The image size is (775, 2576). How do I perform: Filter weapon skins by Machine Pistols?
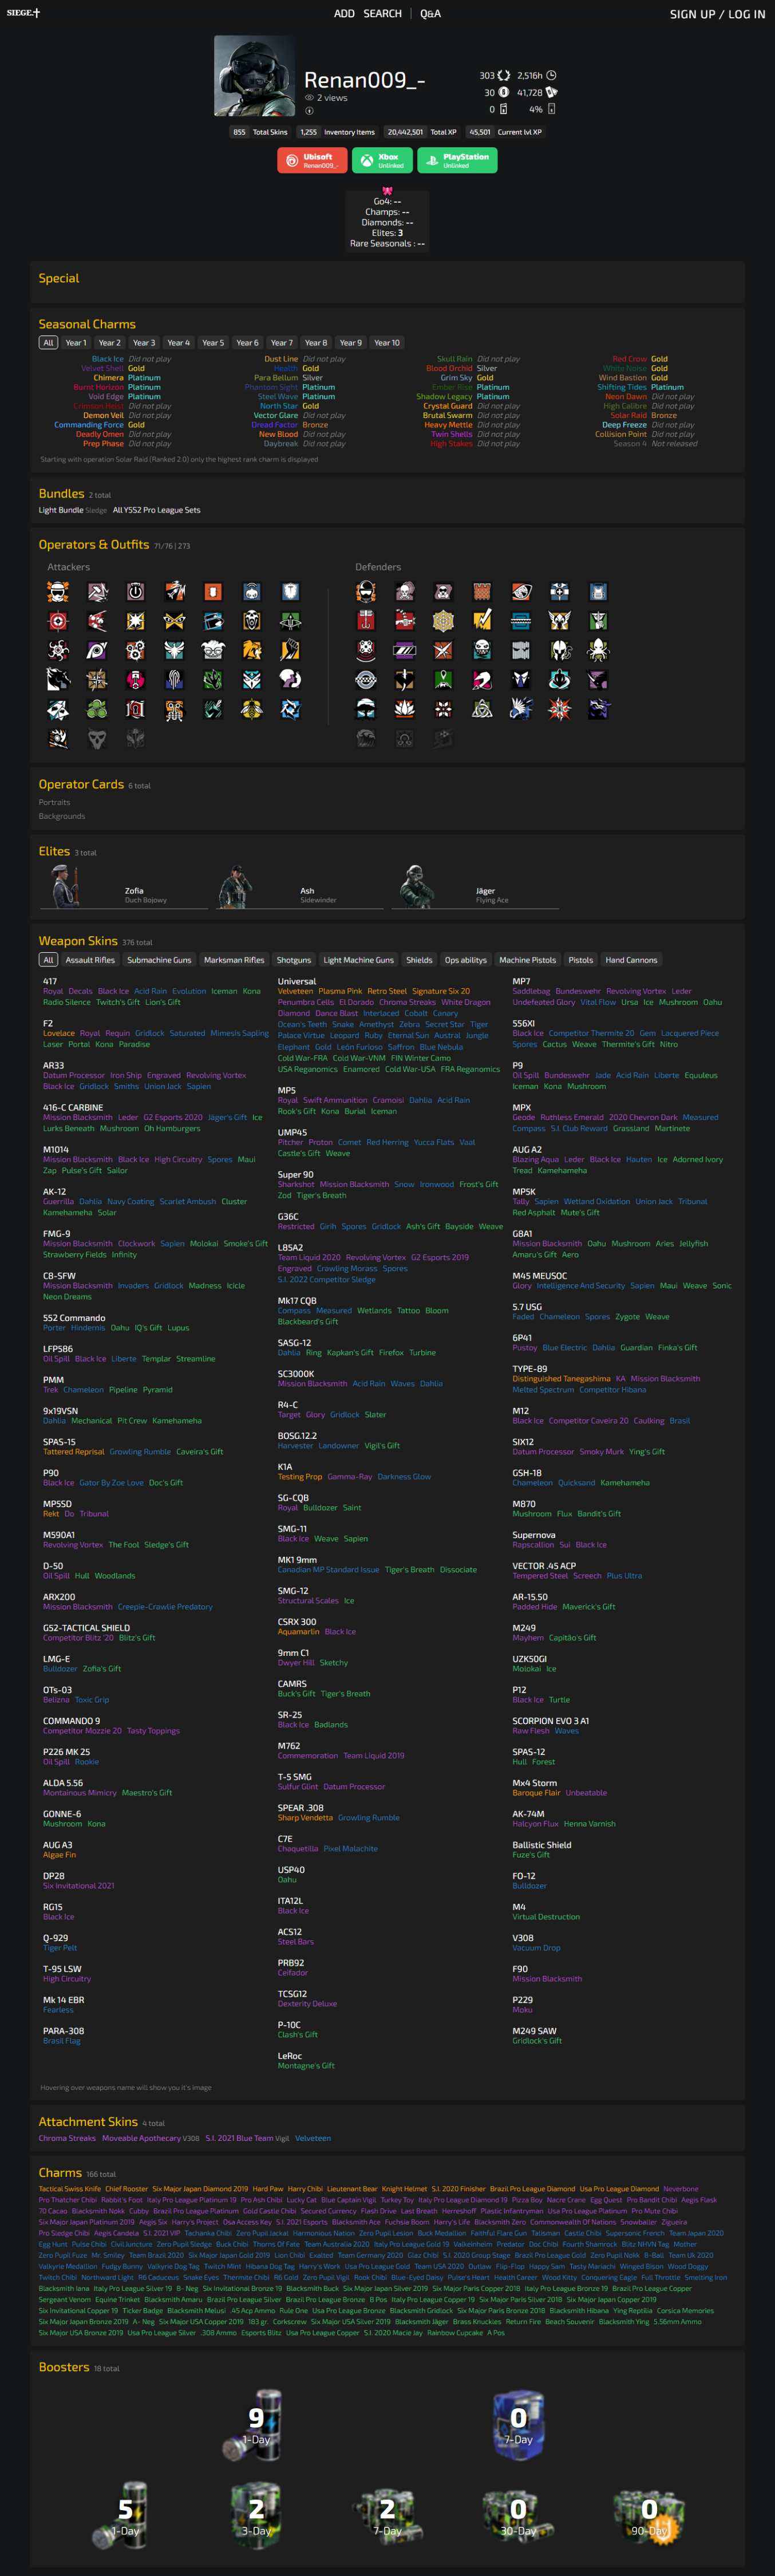[528, 960]
